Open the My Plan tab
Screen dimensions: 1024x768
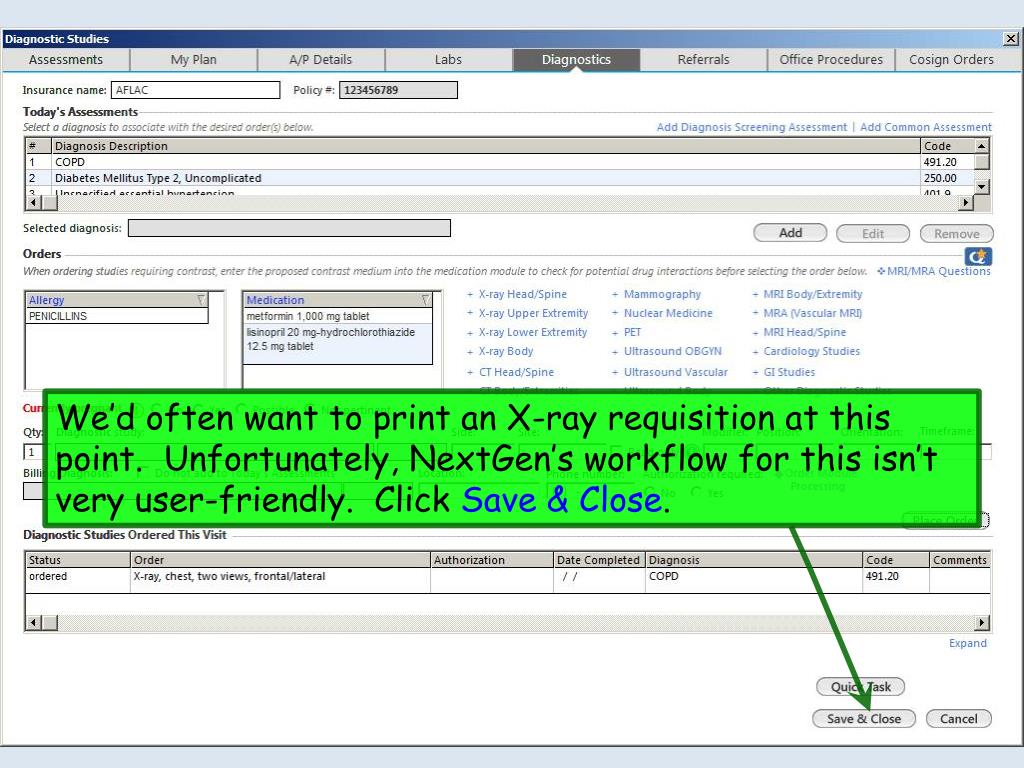click(x=193, y=59)
